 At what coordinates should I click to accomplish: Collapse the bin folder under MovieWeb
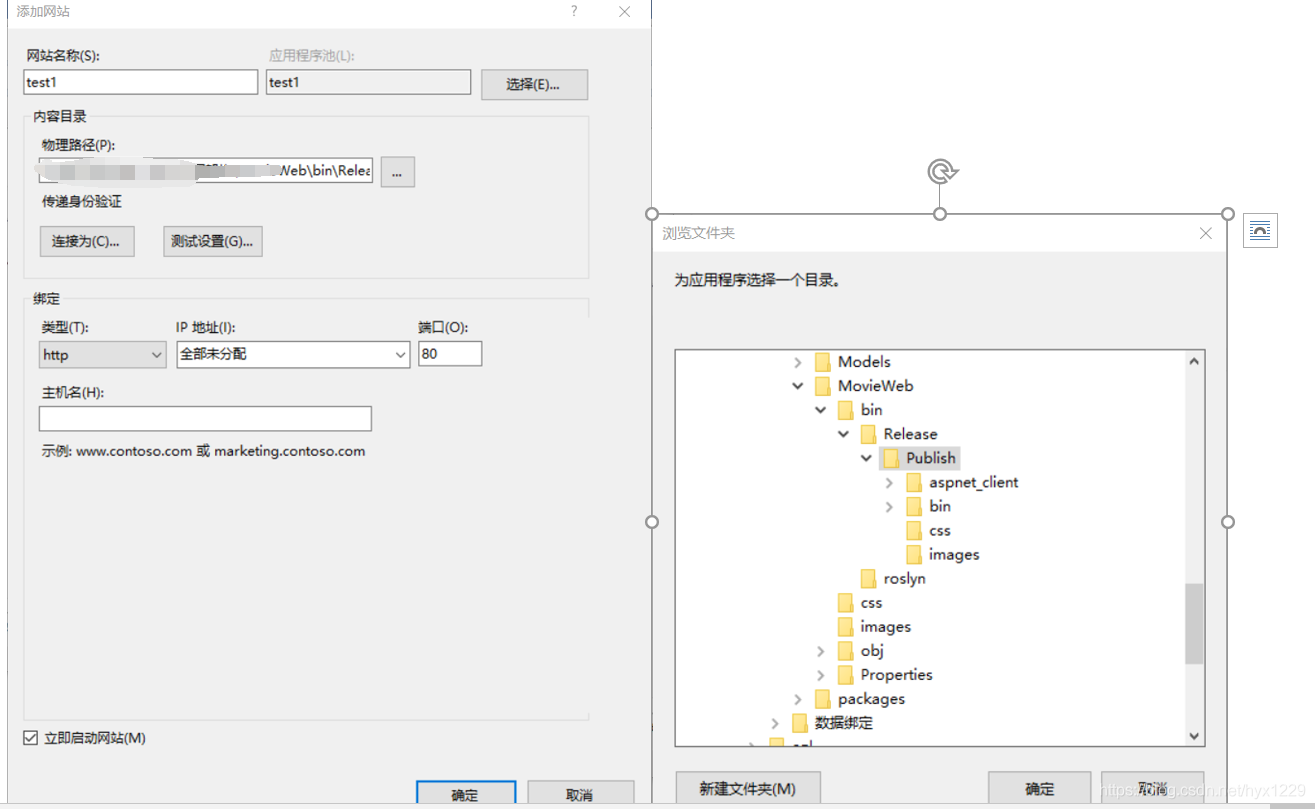pos(821,410)
